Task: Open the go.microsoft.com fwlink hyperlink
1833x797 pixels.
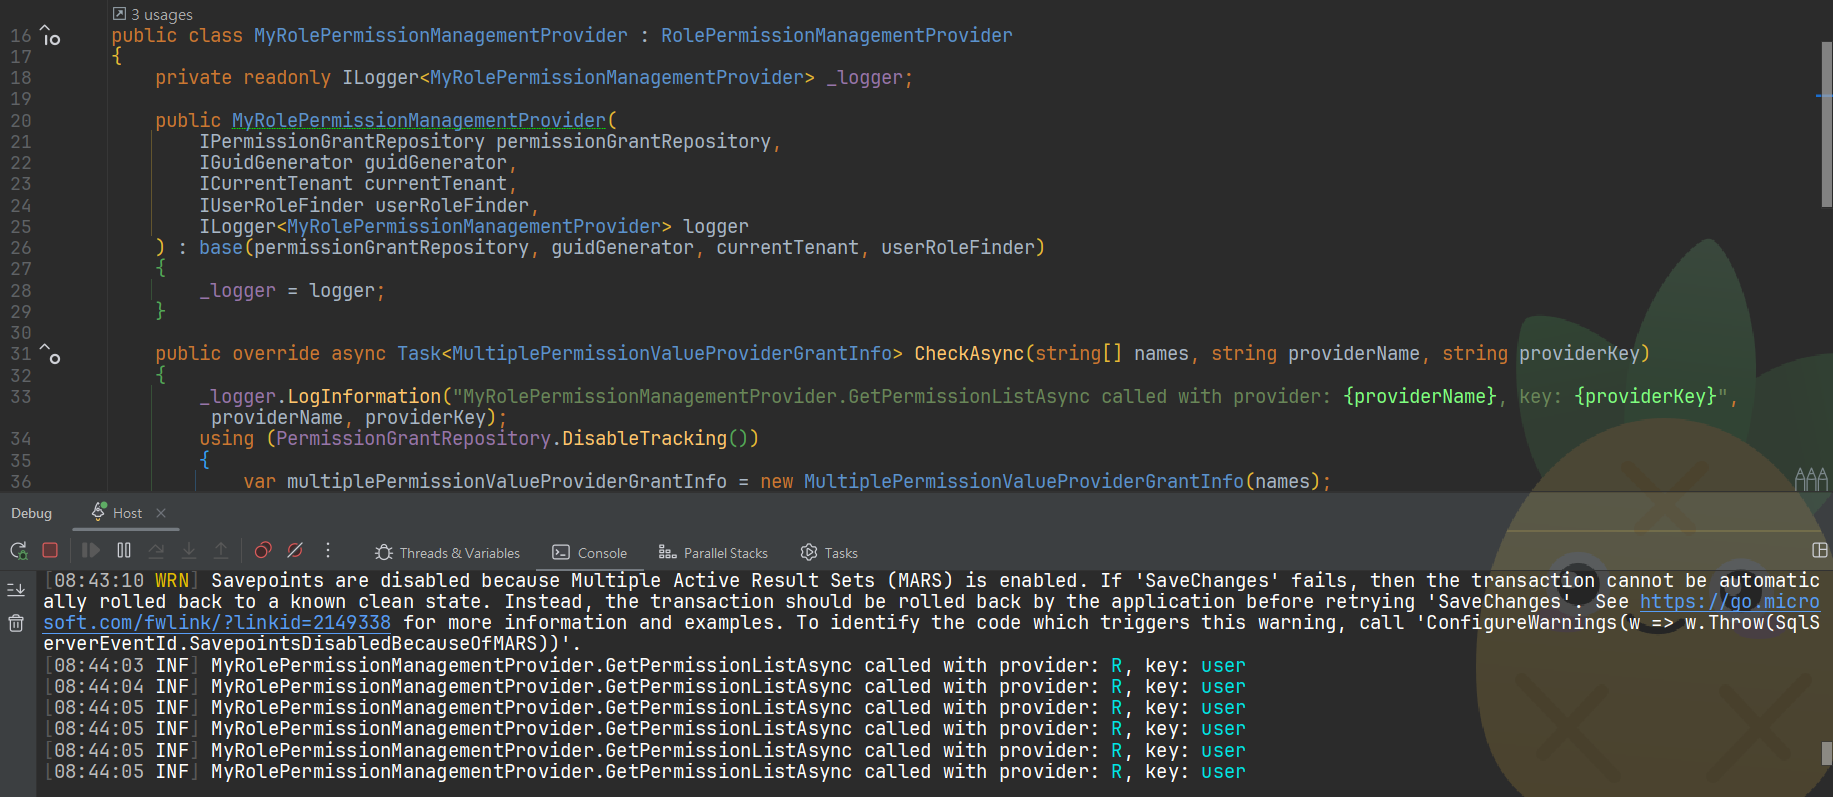Action: tap(1729, 602)
